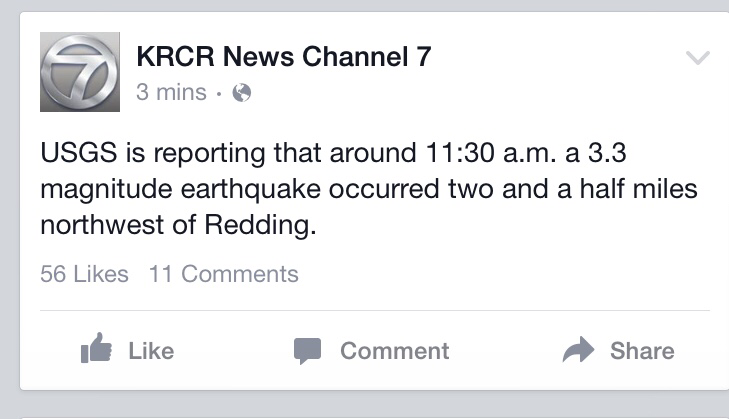Click the word "Redding" in the post
729x419 pixels.
pos(261,225)
